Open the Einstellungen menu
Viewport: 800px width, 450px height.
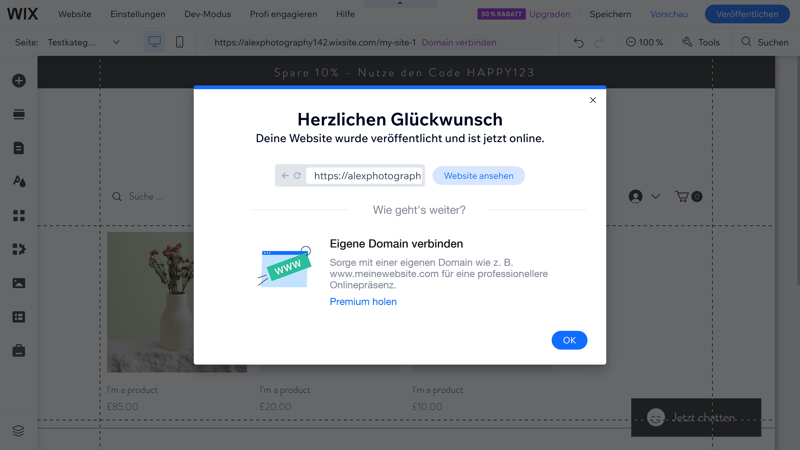point(138,14)
